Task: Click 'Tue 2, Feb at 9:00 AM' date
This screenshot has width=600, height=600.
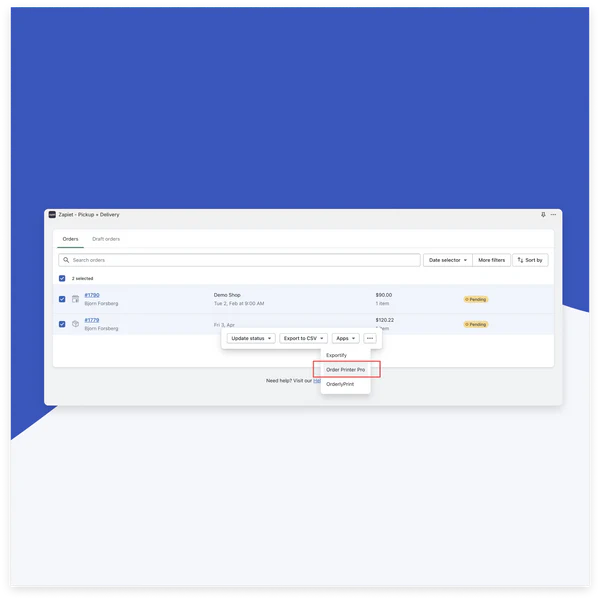Action: pos(239,303)
